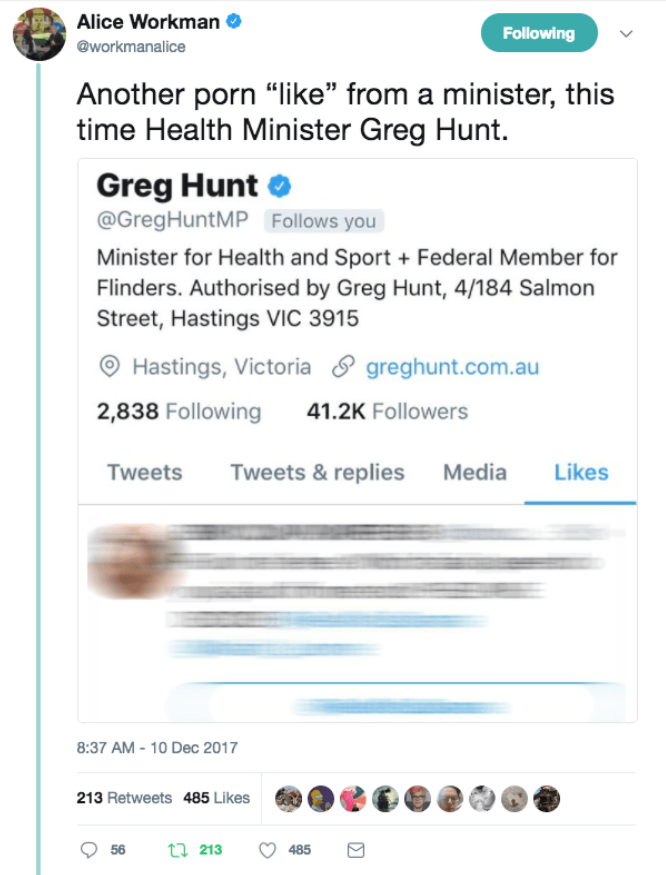Click the chain link icon beside website
The height and width of the screenshot is (875, 666).
click(x=343, y=367)
